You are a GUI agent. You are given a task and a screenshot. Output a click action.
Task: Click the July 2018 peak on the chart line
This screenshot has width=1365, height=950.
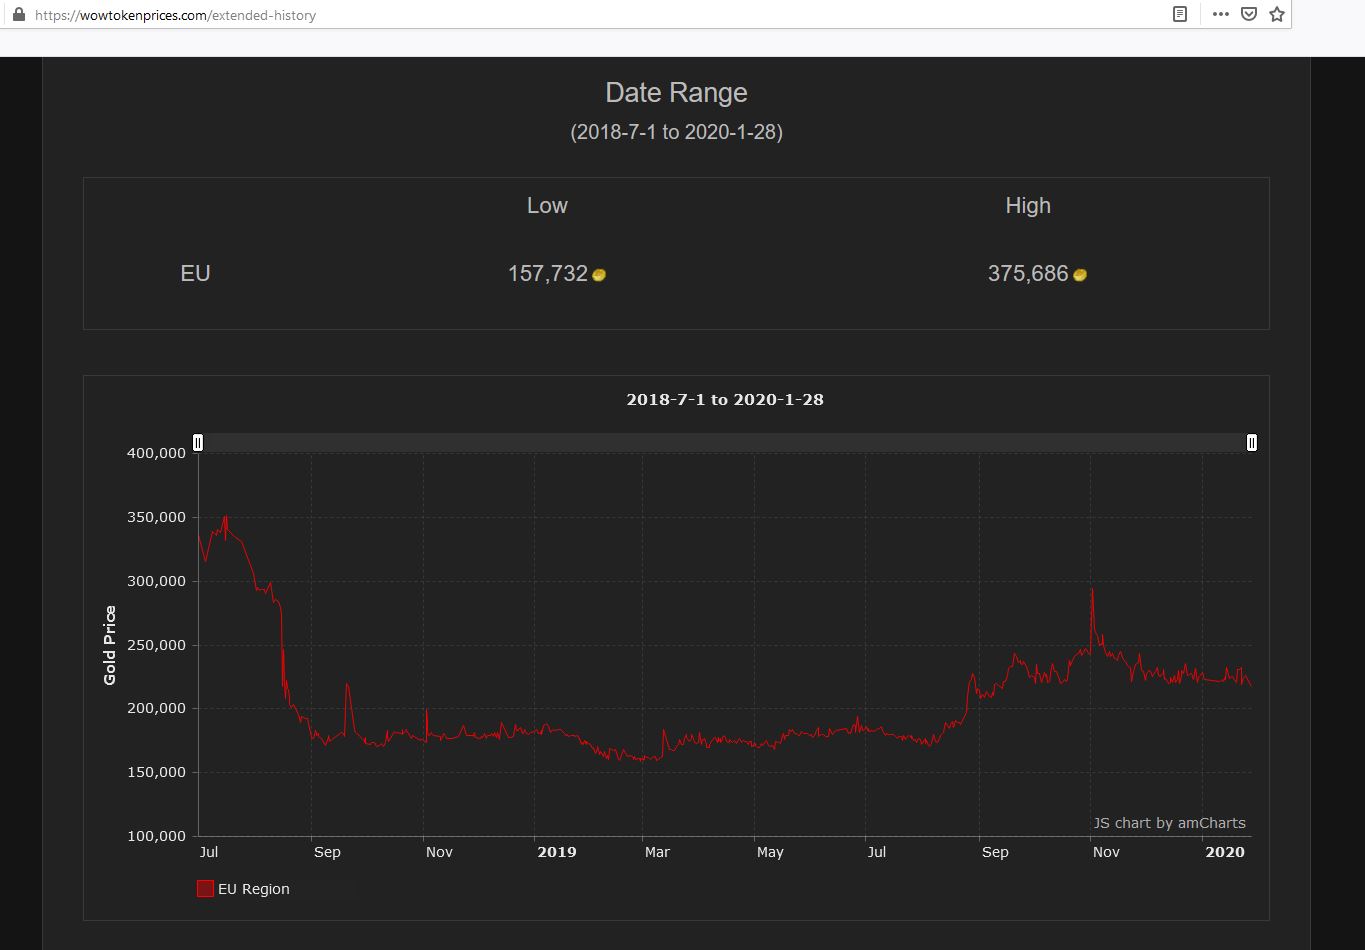(226, 517)
